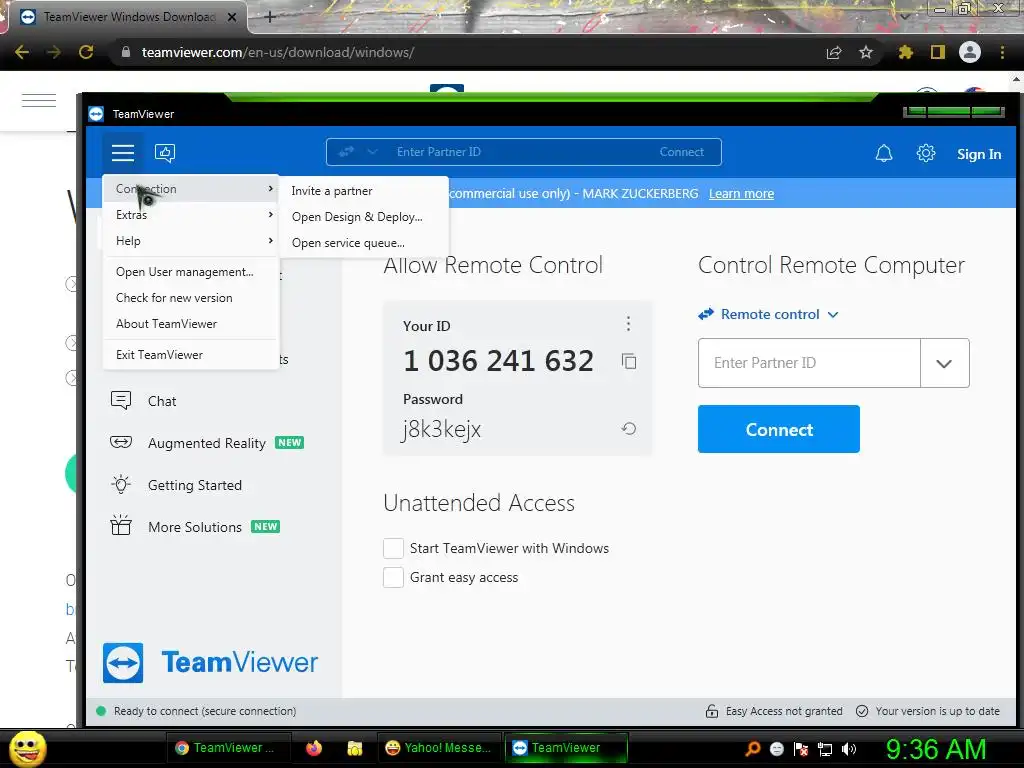Go back in the browser

pyautogui.click(x=22, y=52)
